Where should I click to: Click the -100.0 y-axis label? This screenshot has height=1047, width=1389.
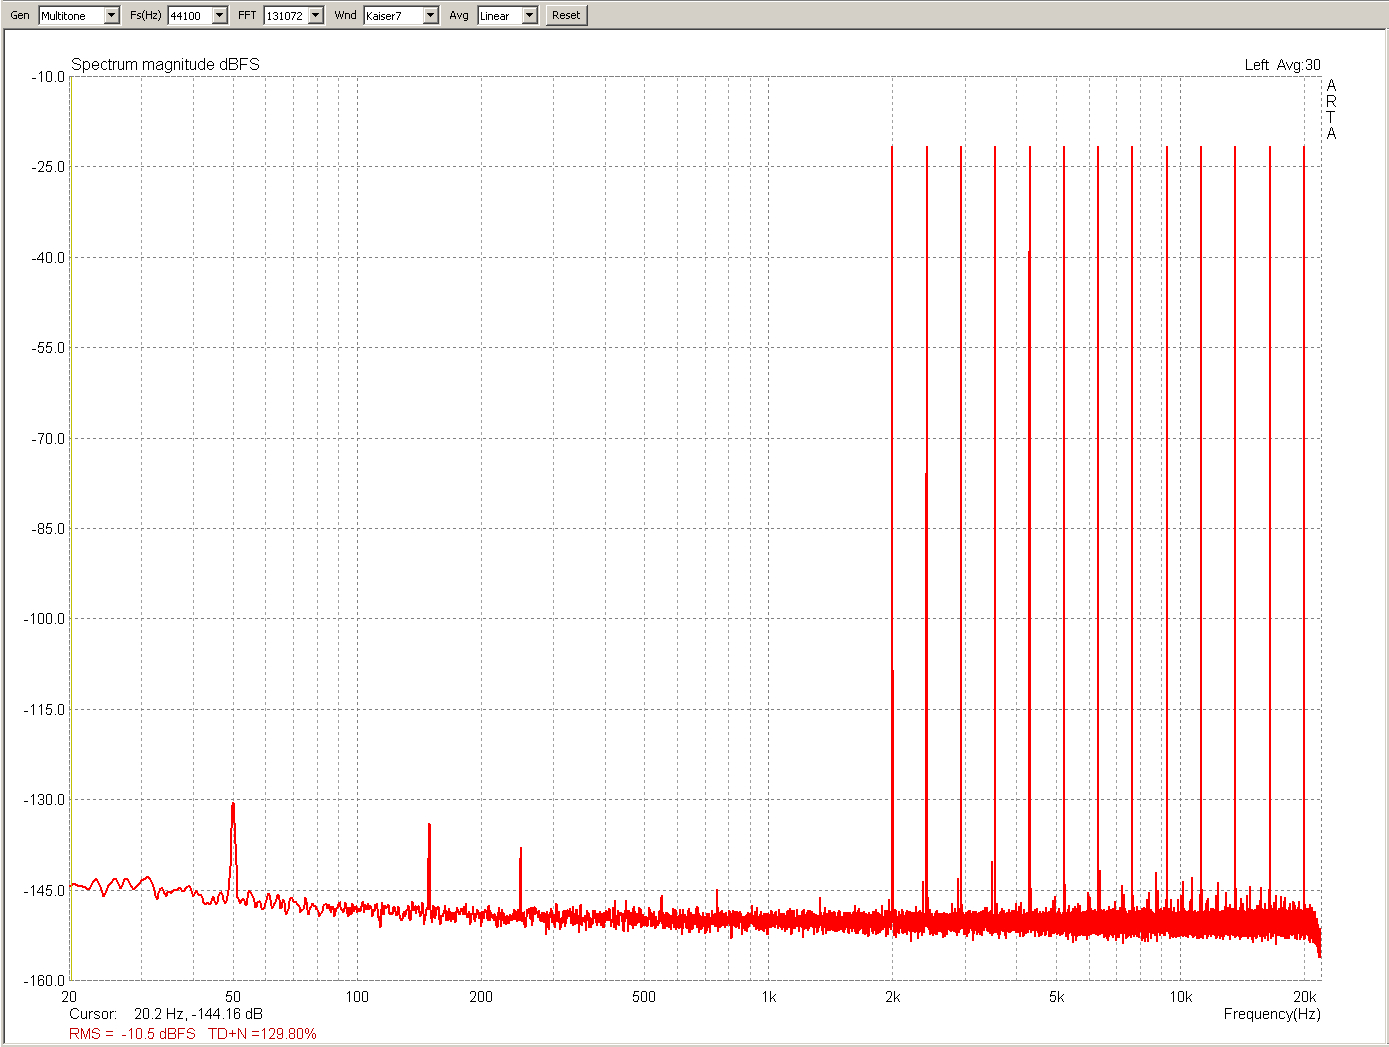[44, 619]
